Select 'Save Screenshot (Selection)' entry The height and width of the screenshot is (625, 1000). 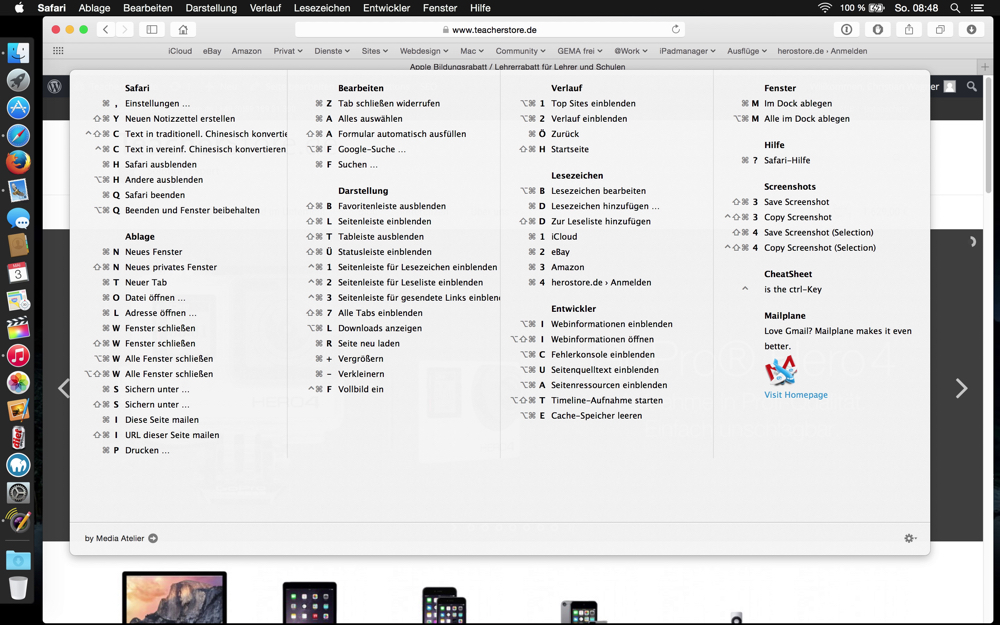(x=819, y=233)
